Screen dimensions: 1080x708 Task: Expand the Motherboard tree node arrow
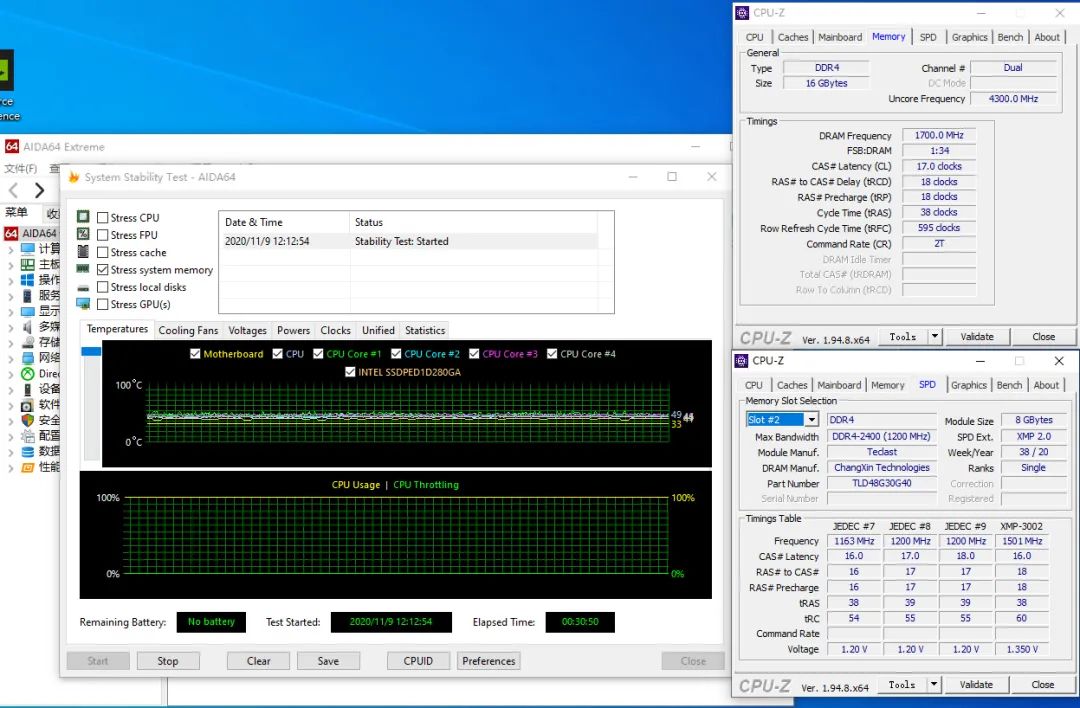(11, 265)
